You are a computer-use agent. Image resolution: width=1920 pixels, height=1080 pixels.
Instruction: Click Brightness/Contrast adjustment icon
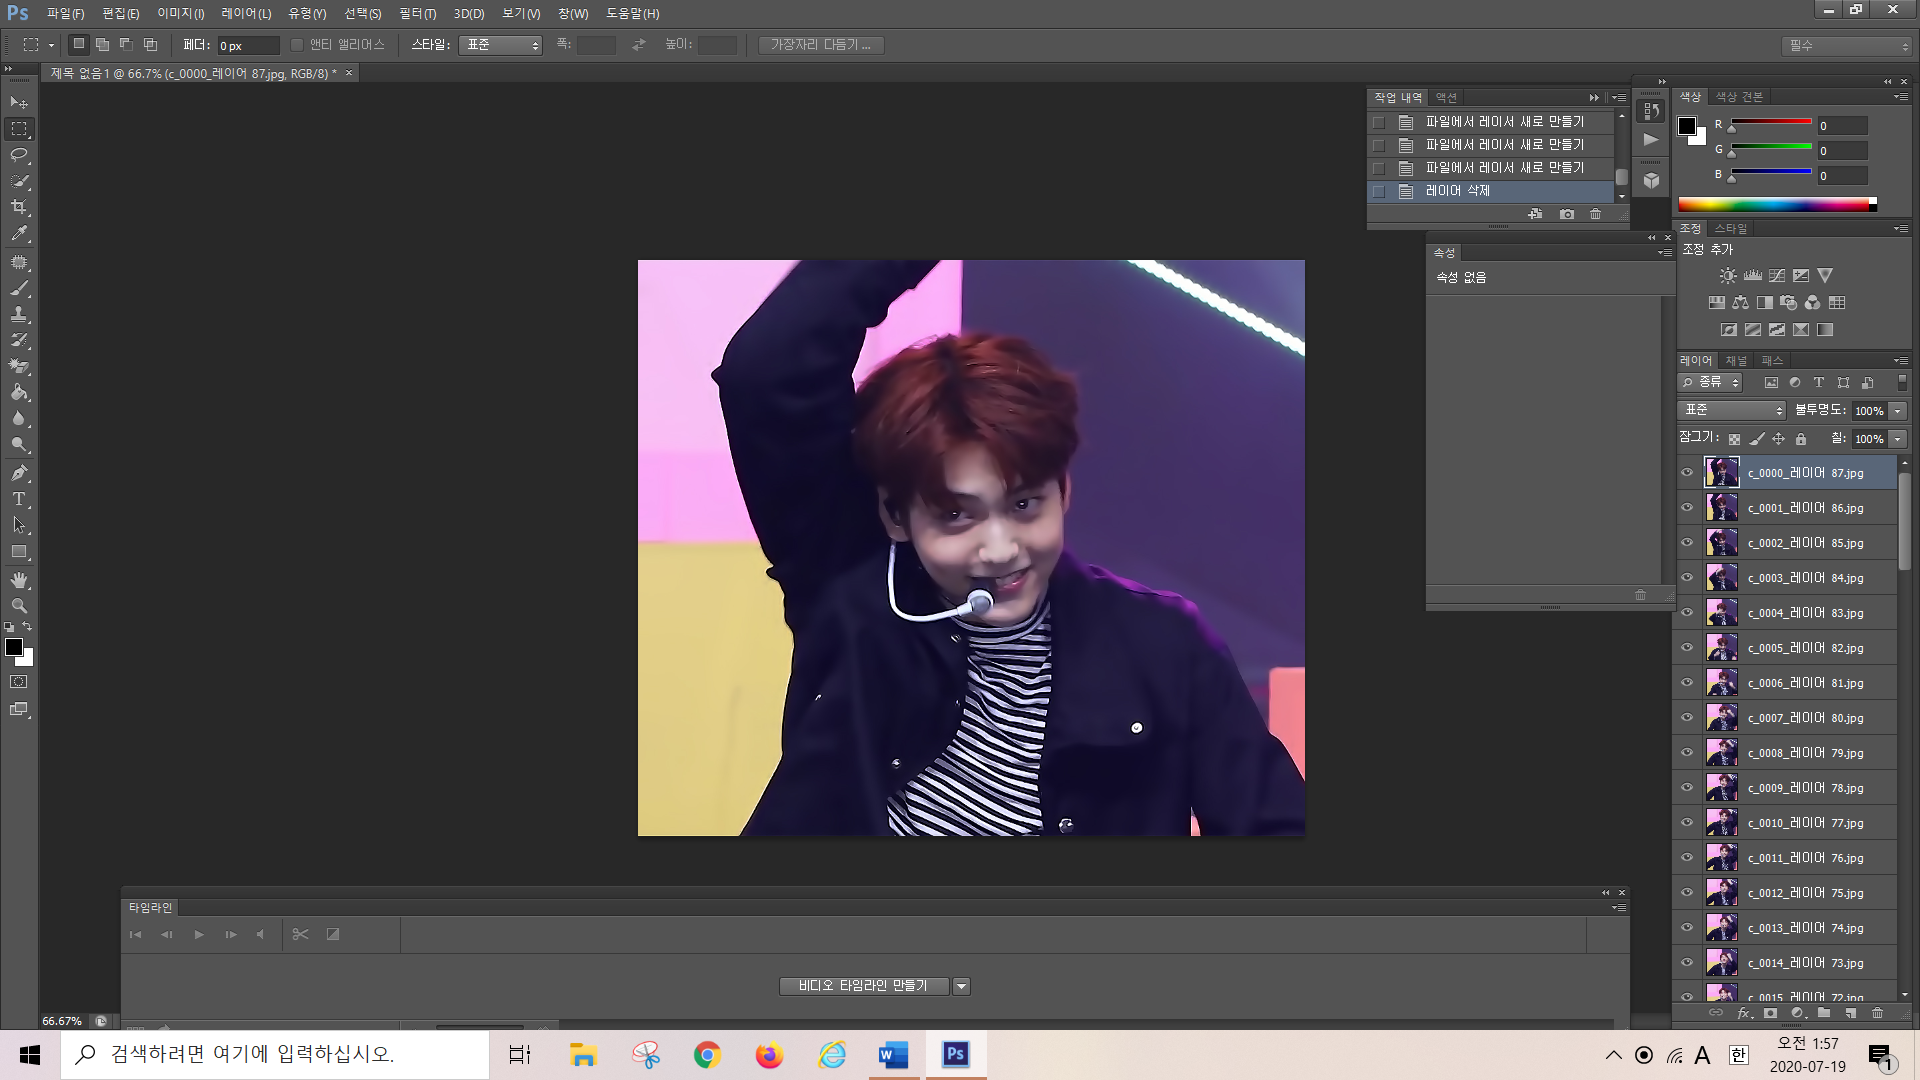(x=1728, y=276)
